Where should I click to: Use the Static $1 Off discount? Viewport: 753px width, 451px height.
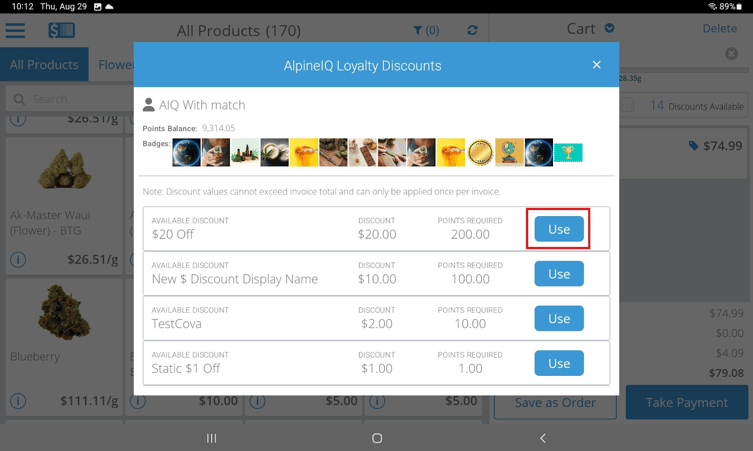coord(559,363)
